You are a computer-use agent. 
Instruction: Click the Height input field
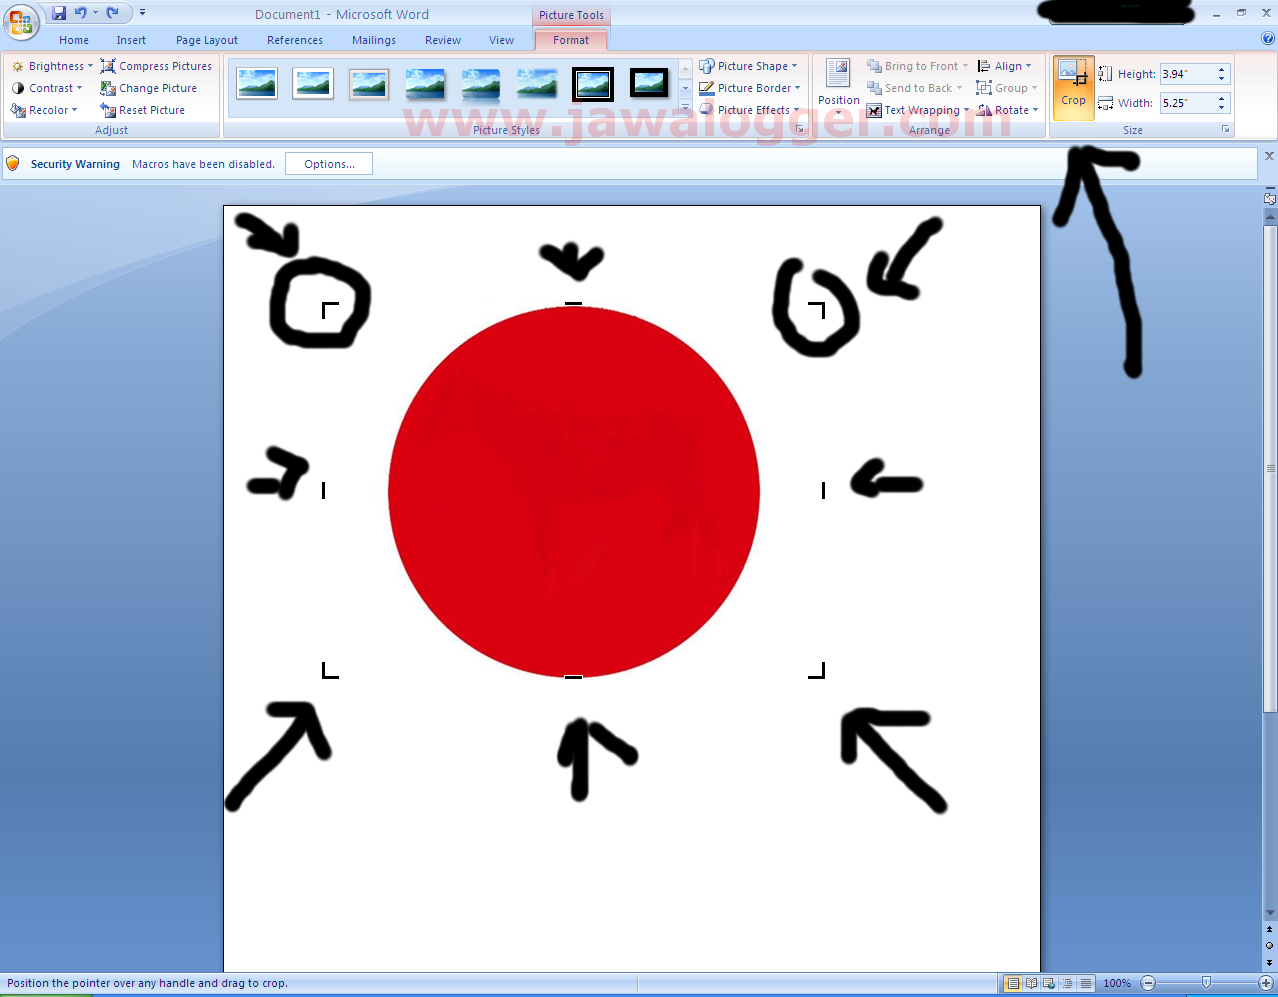tap(1187, 74)
